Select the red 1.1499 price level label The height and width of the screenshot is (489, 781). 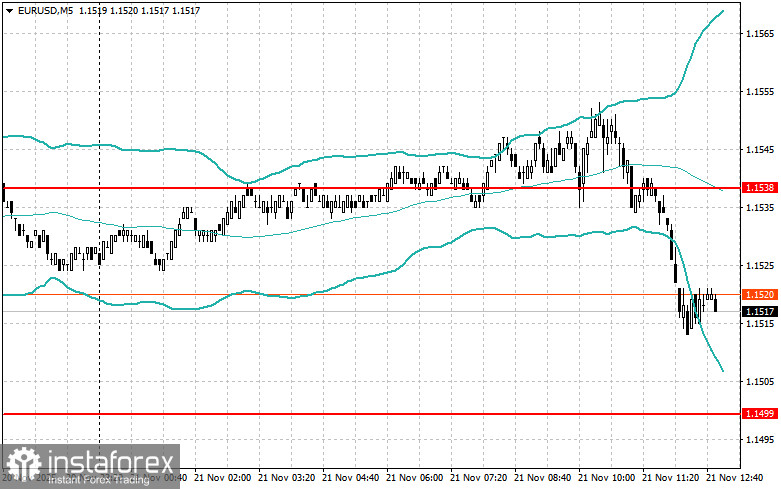(x=760, y=414)
